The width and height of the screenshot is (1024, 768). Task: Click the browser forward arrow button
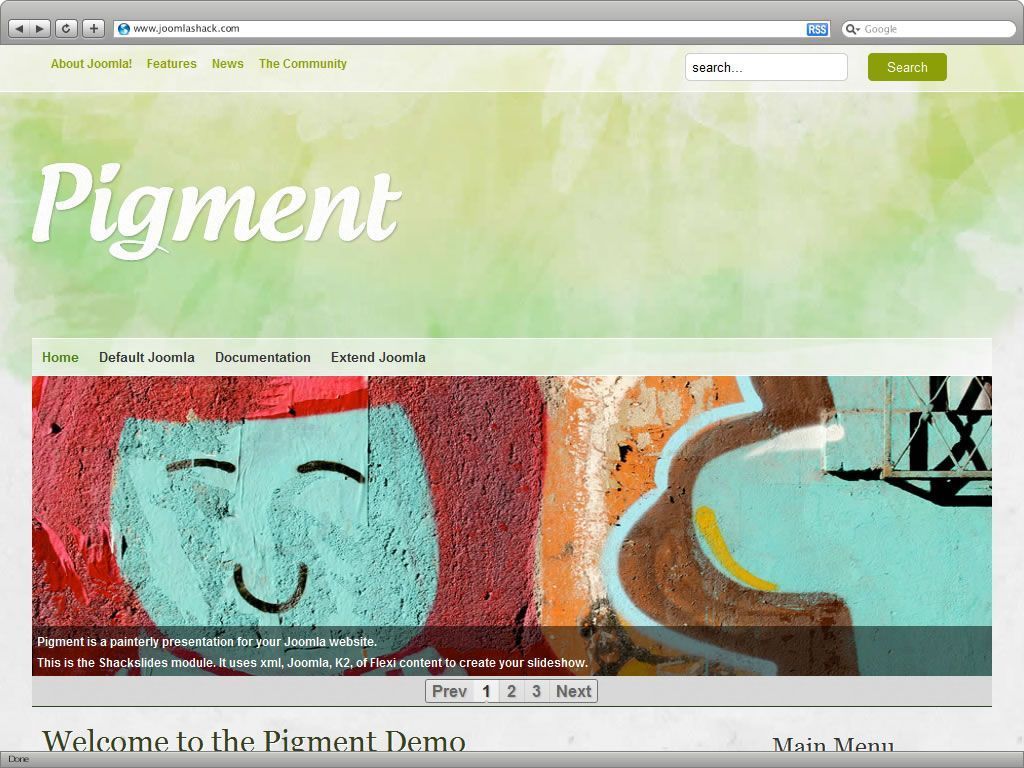40,29
